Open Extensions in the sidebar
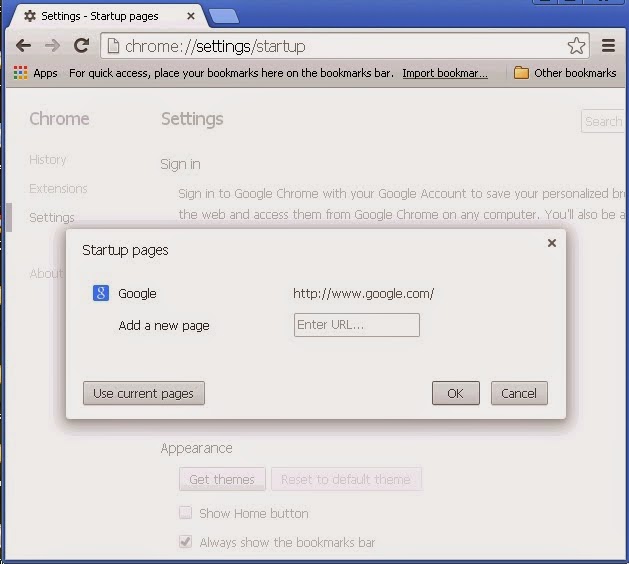The image size is (629, 564). point(58,189)
